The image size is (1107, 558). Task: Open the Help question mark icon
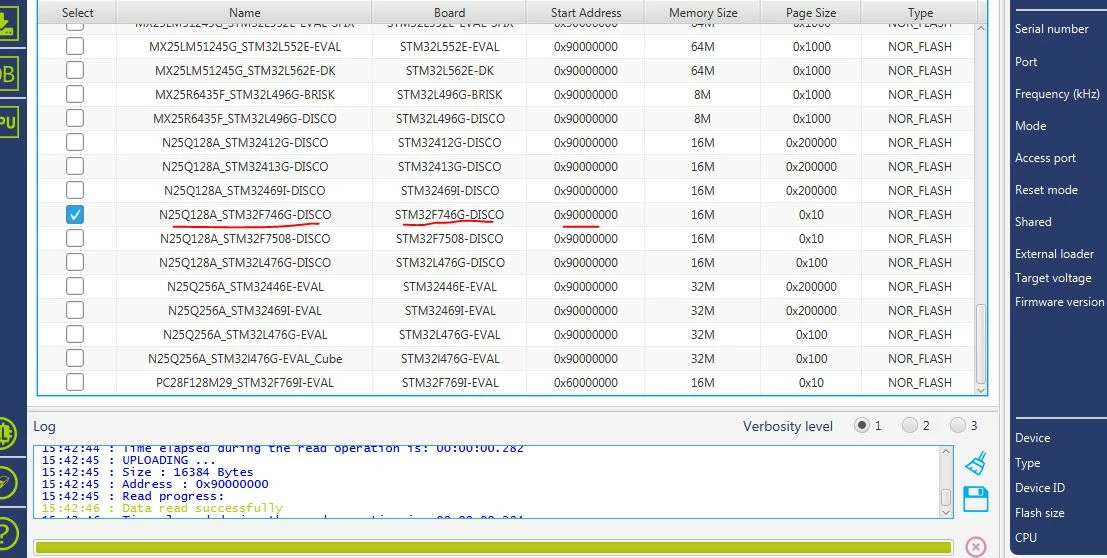[6, 533]
